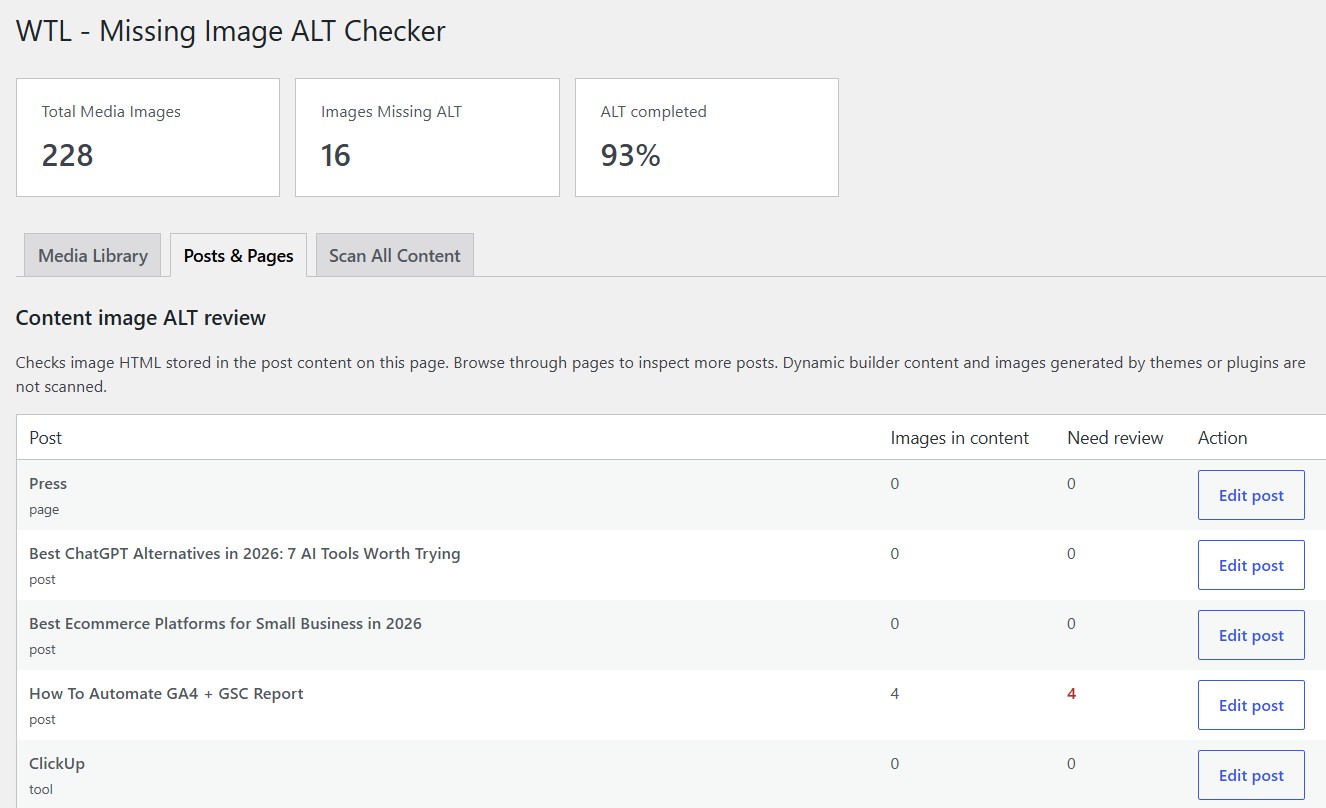Open the ClickUp tool title

57,764
